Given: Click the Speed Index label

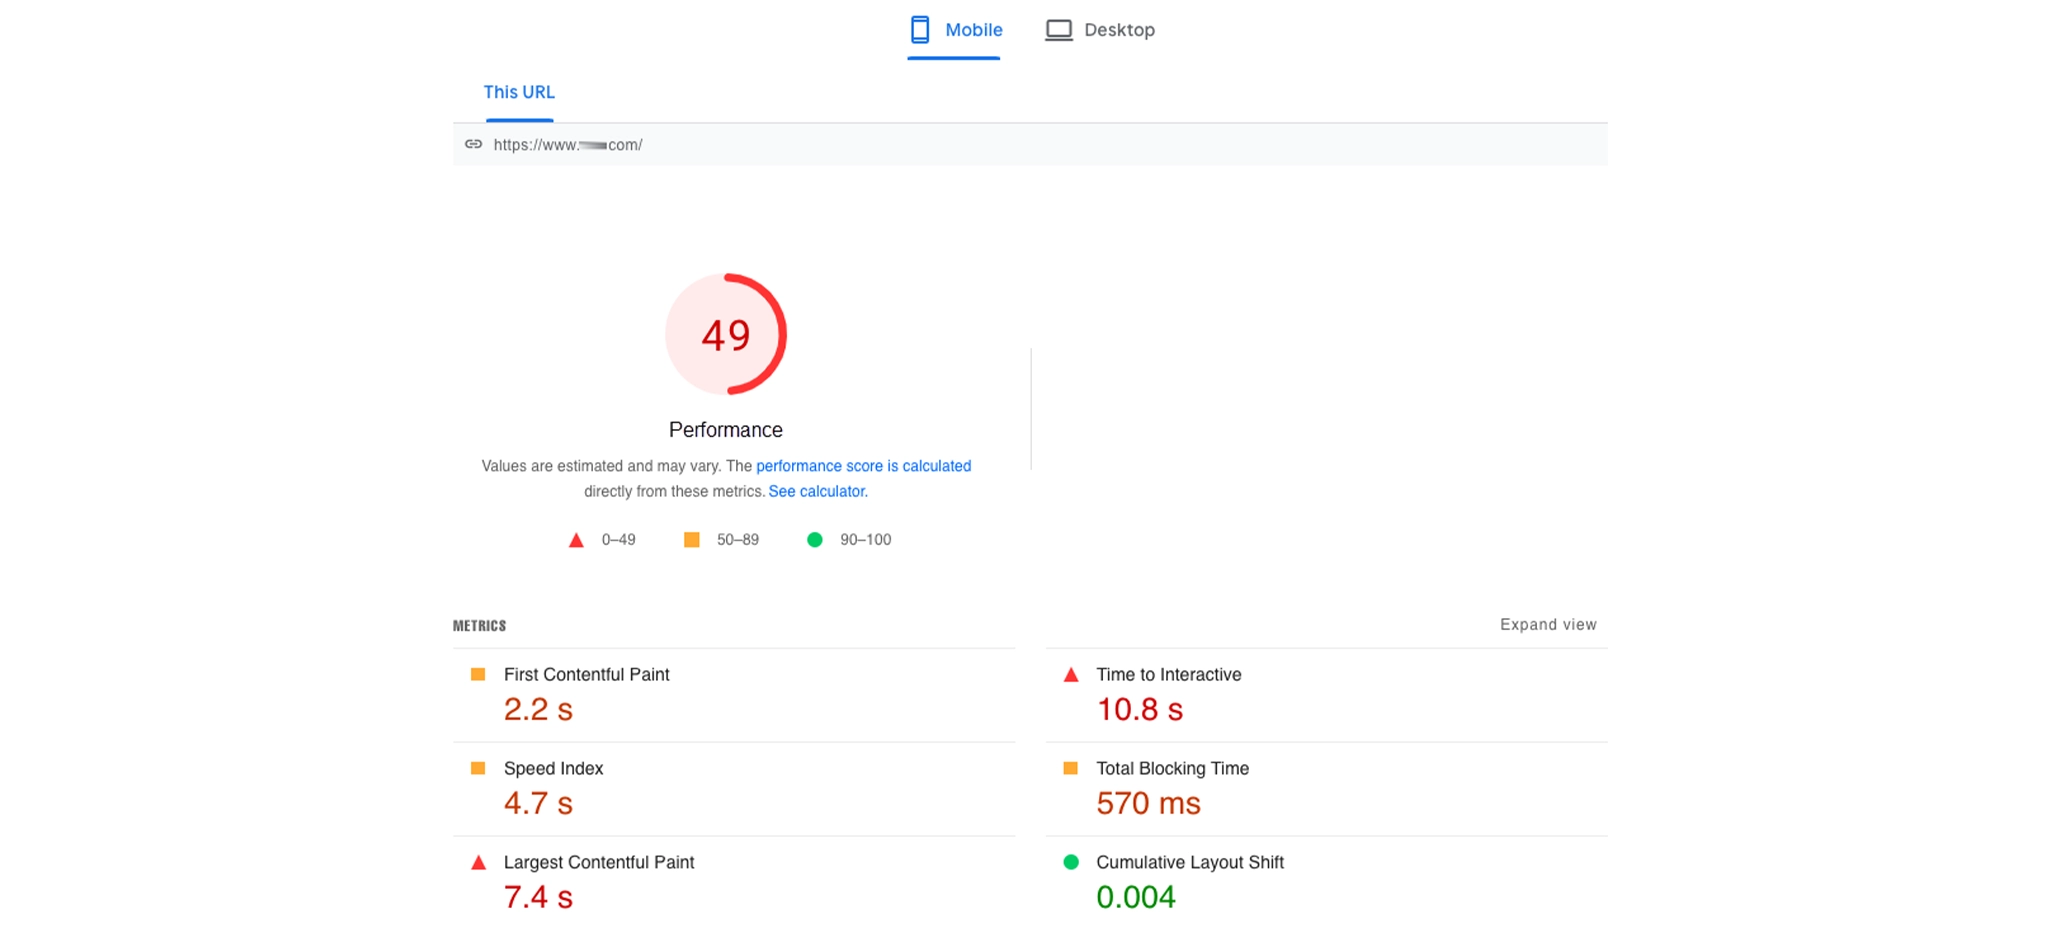Looking at the screenshot, I should [554, 769].
